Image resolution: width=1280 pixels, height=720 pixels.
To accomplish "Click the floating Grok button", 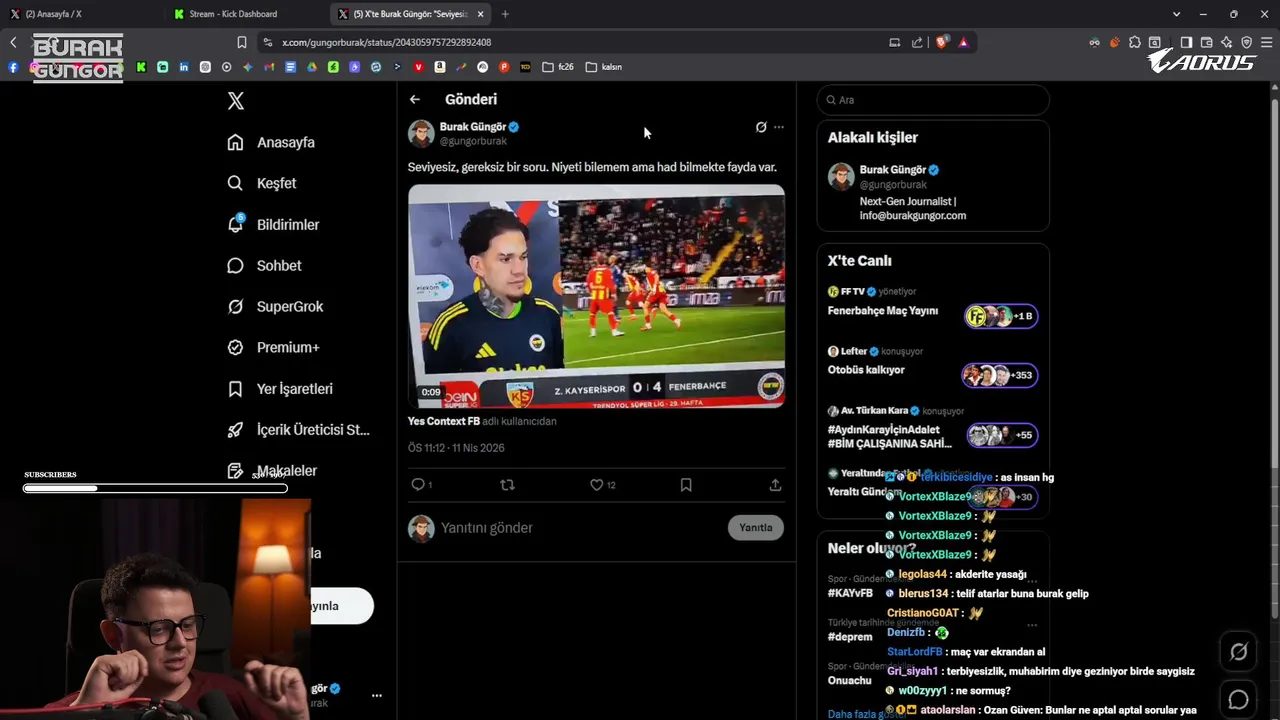I will click(x=1238, y=652).
